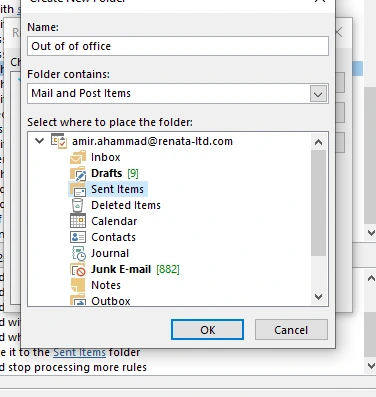Click the Inbox folder icon
The height and width of the screenshot is (397, 376).
pos(78,157)
